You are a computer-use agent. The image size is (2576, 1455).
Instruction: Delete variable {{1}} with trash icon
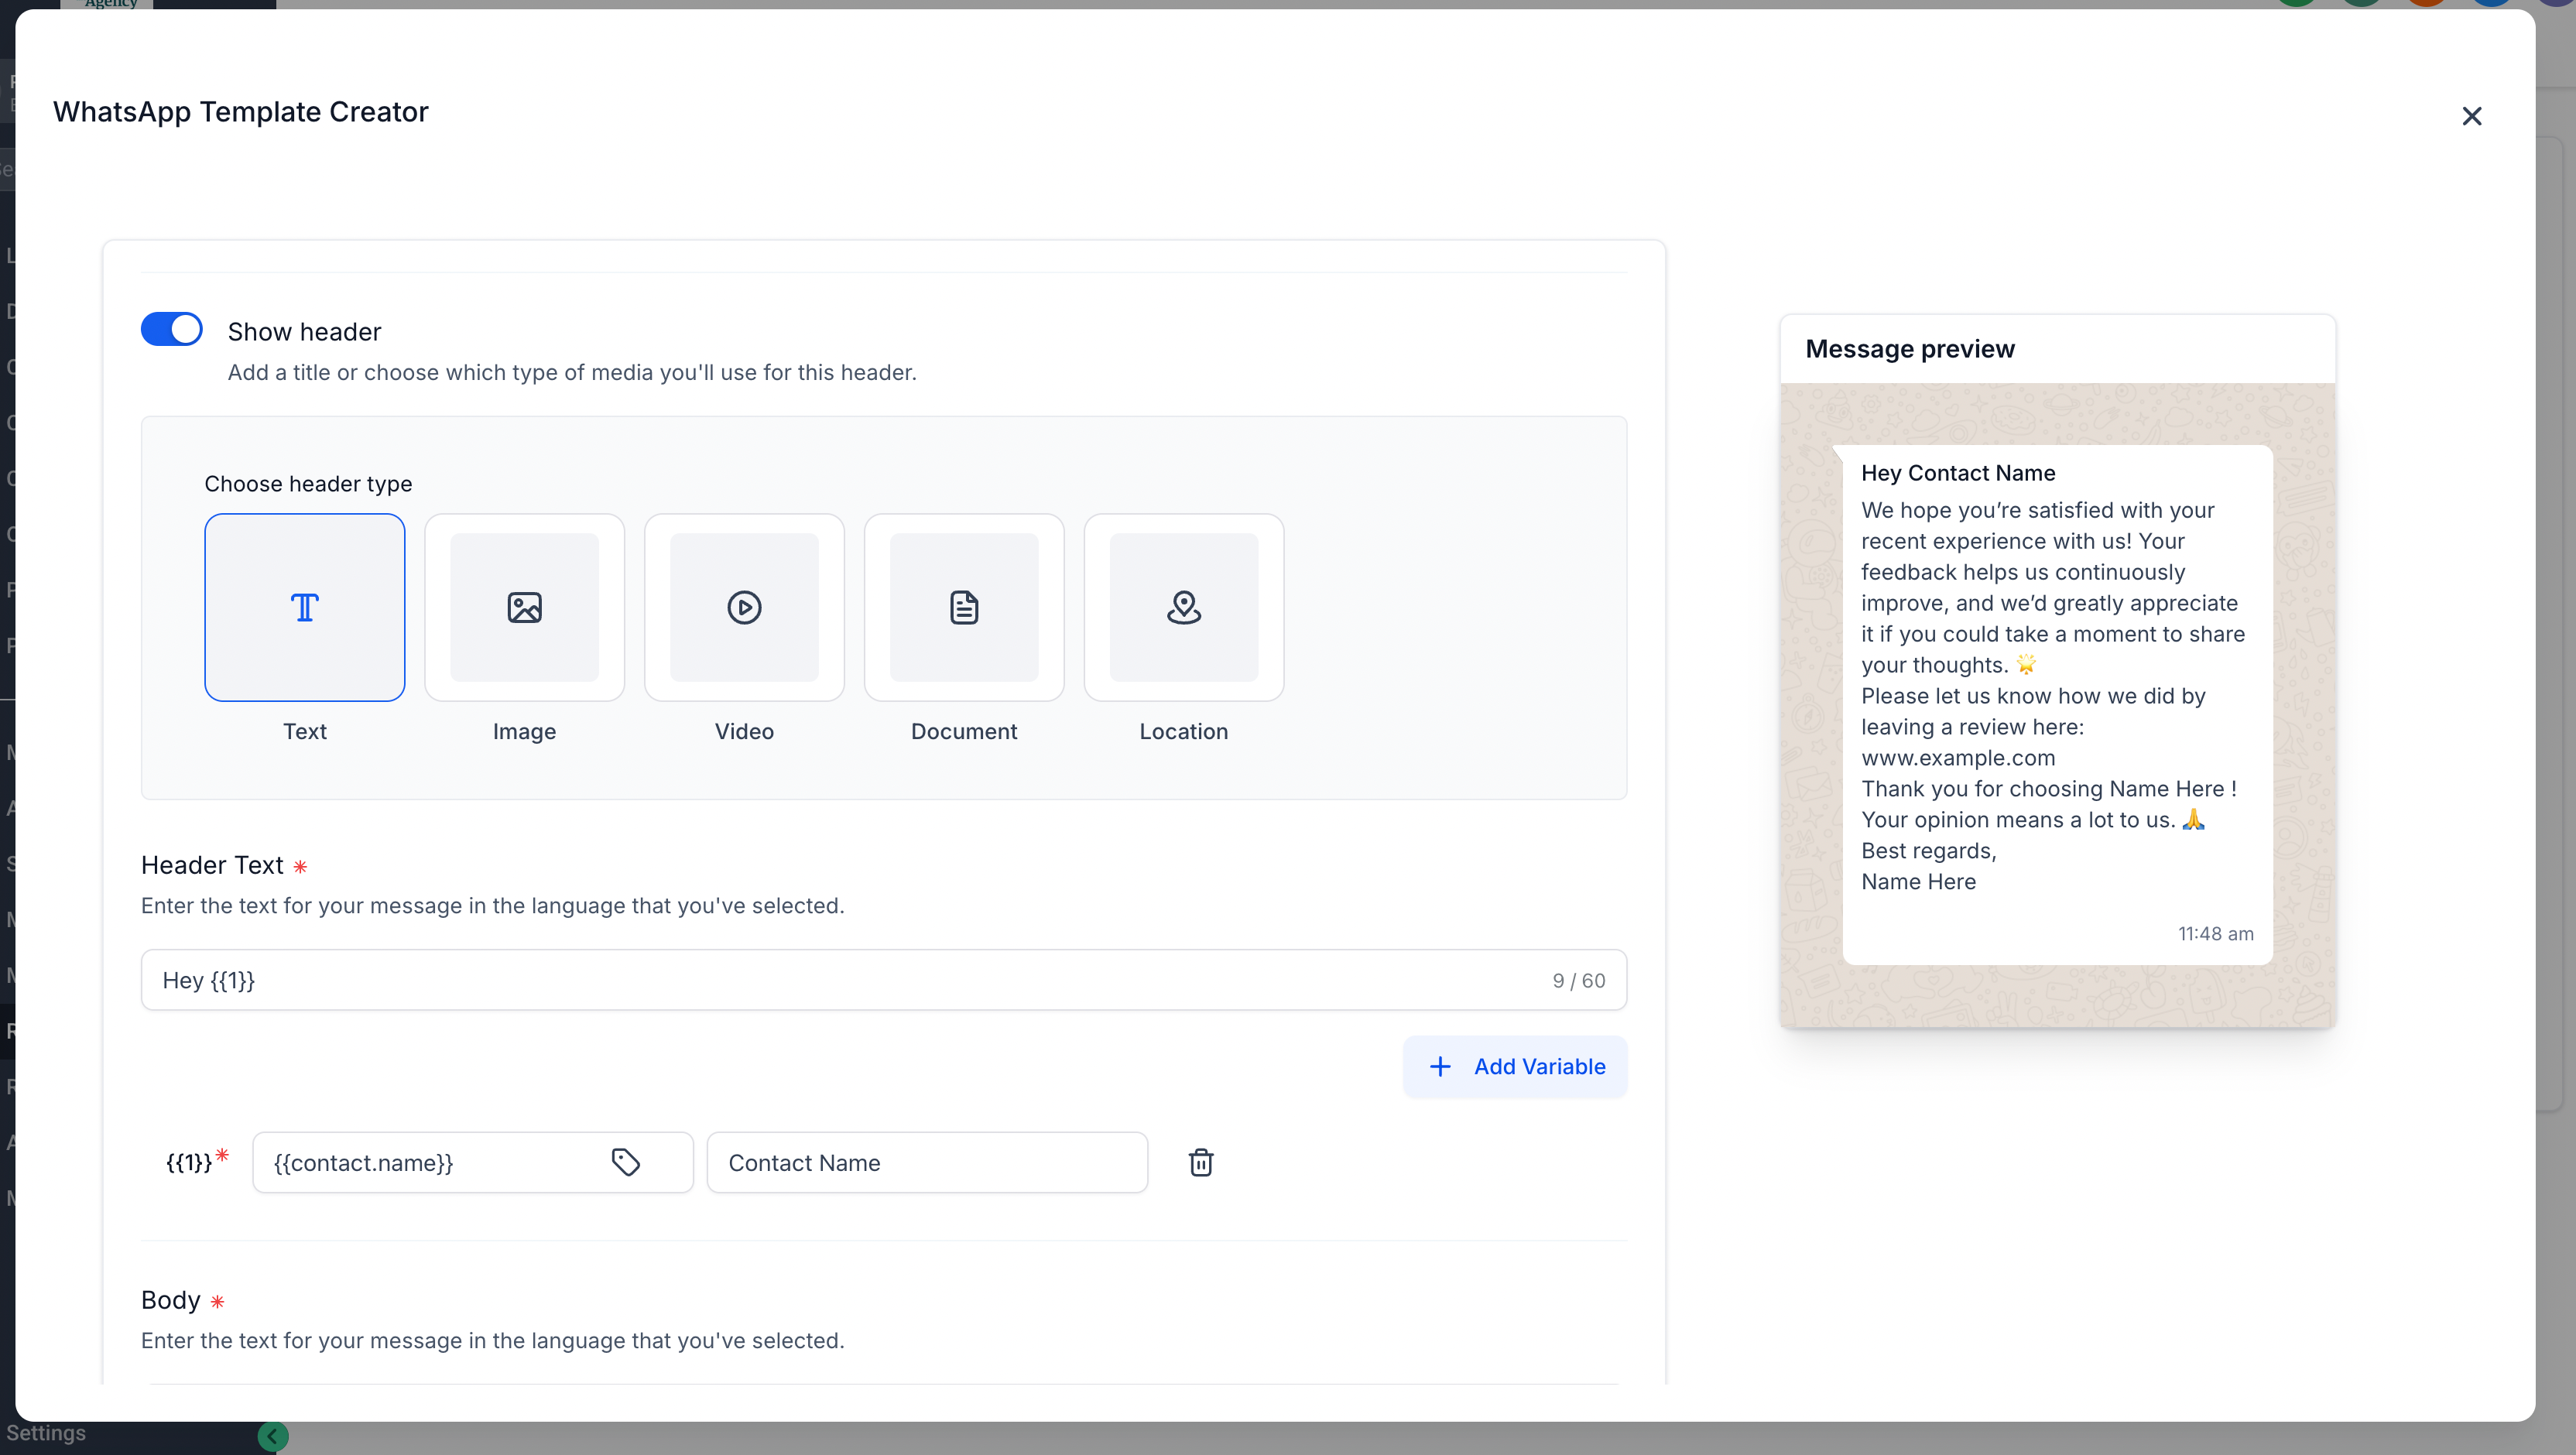coord(1200,1162)
